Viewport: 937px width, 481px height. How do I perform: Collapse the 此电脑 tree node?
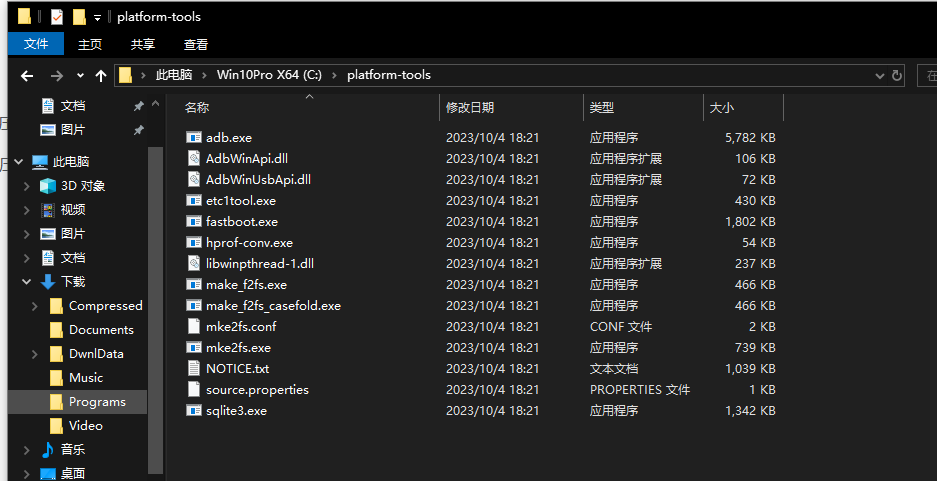[19, 162]
